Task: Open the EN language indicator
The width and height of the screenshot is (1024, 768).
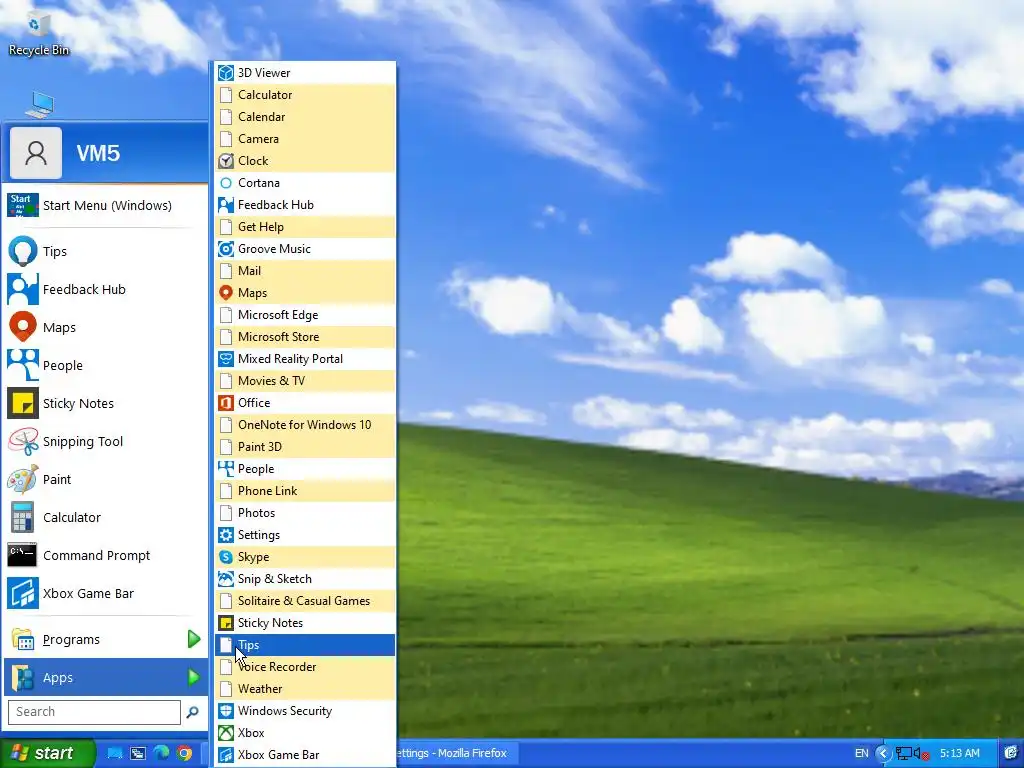Action: point(861,754)
